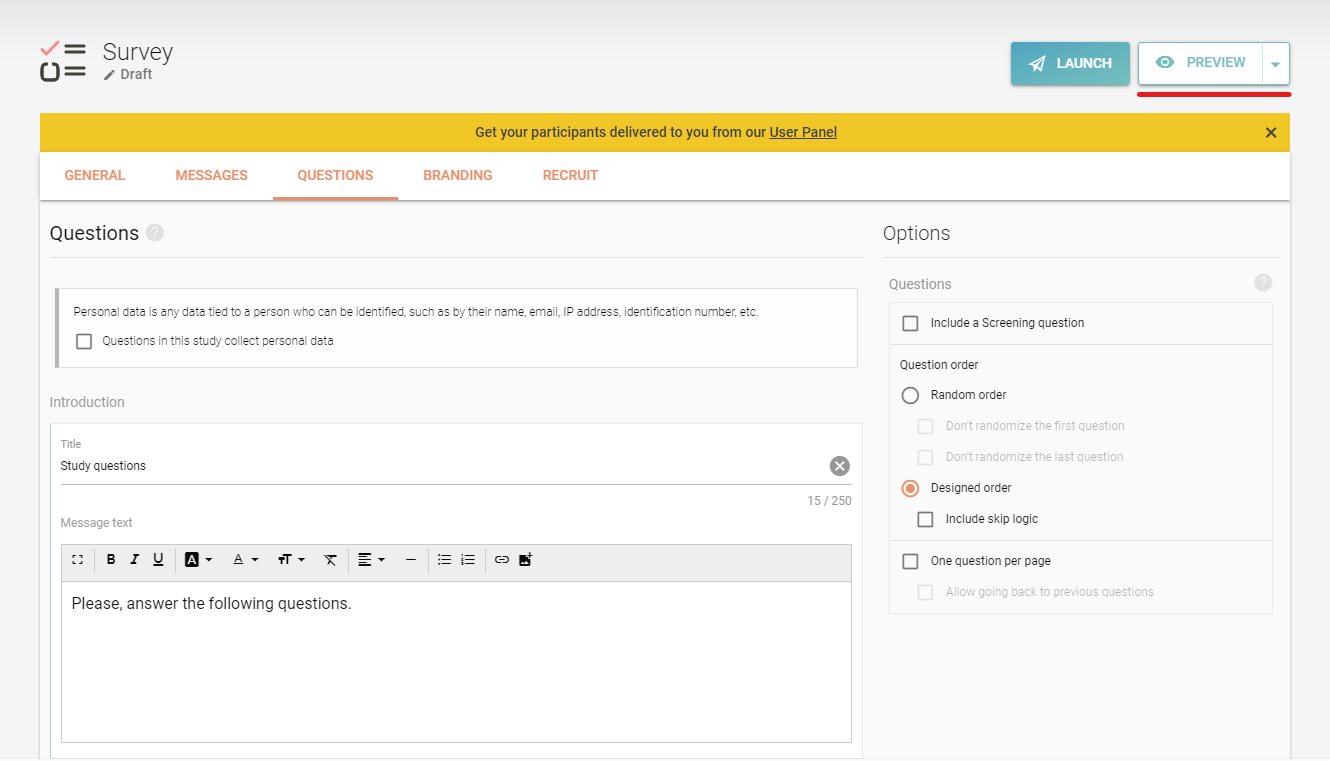
Task: Toggle fullscreen mode in the message editor
Action: pyautogui.click(x=78, y=560)
